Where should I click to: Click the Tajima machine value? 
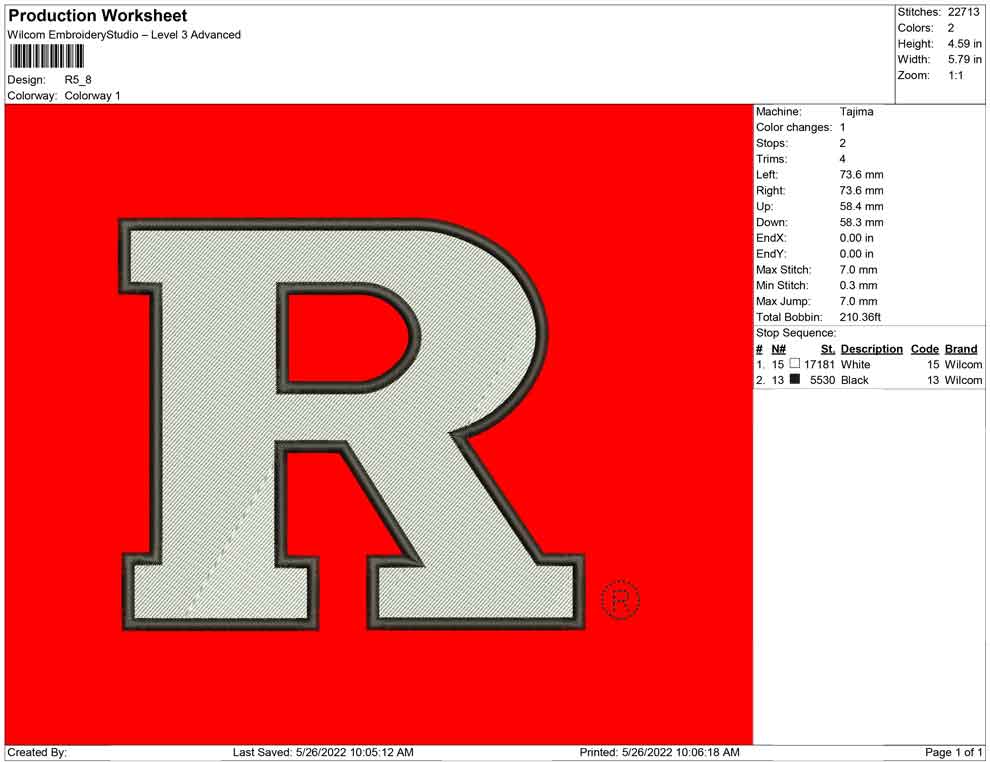point(856,112)
